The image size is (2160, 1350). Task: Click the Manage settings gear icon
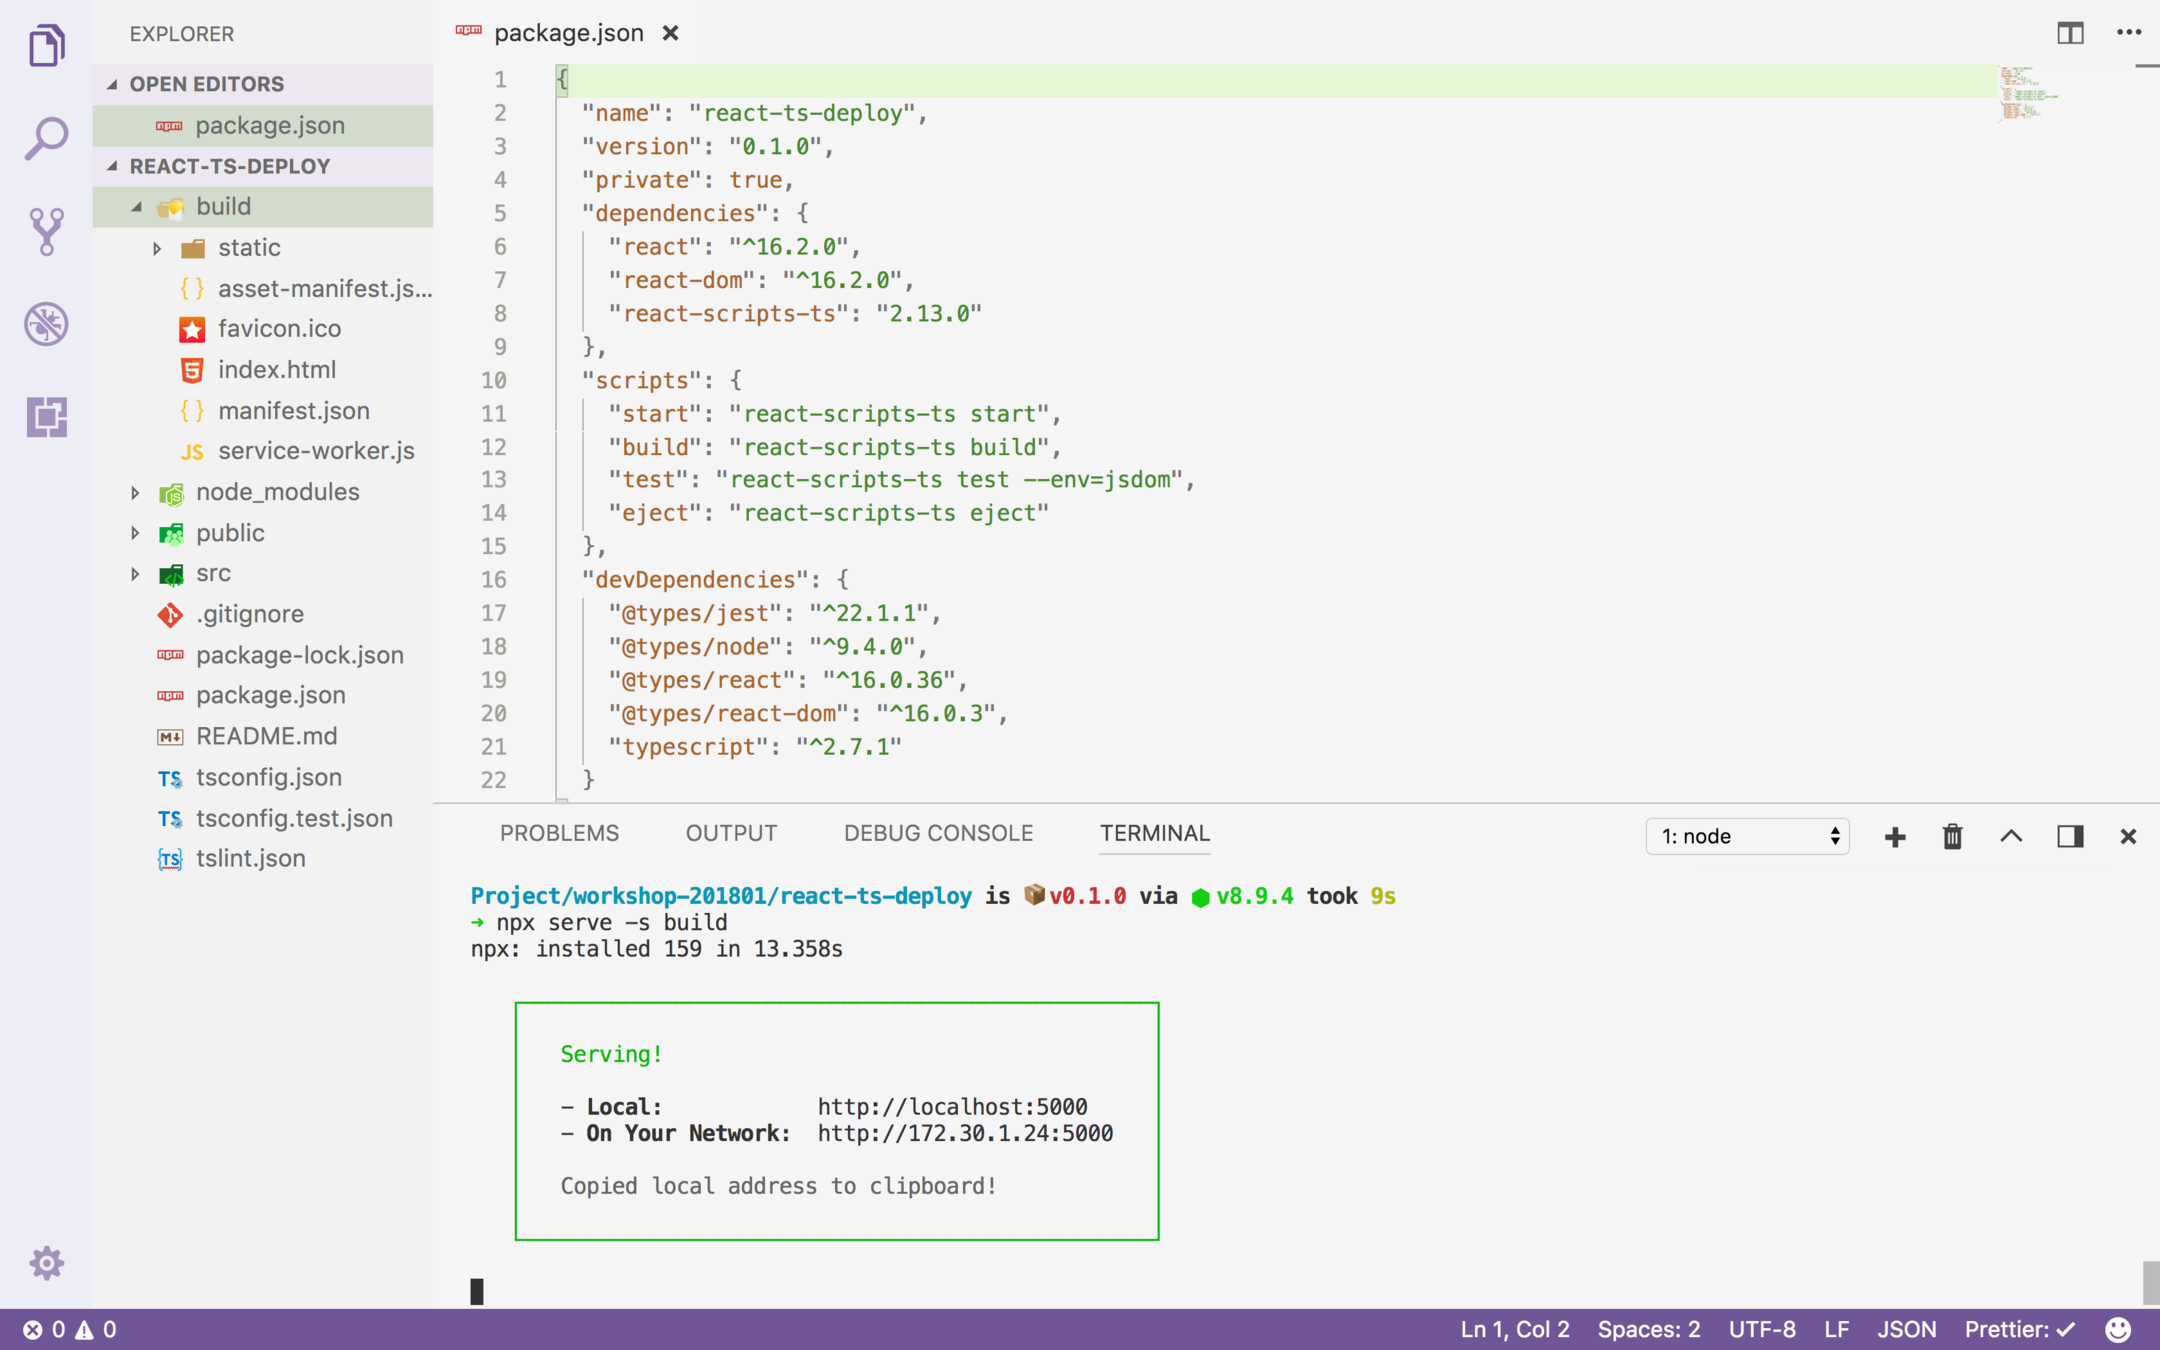pyautogui.click(x=46, y=1263)
